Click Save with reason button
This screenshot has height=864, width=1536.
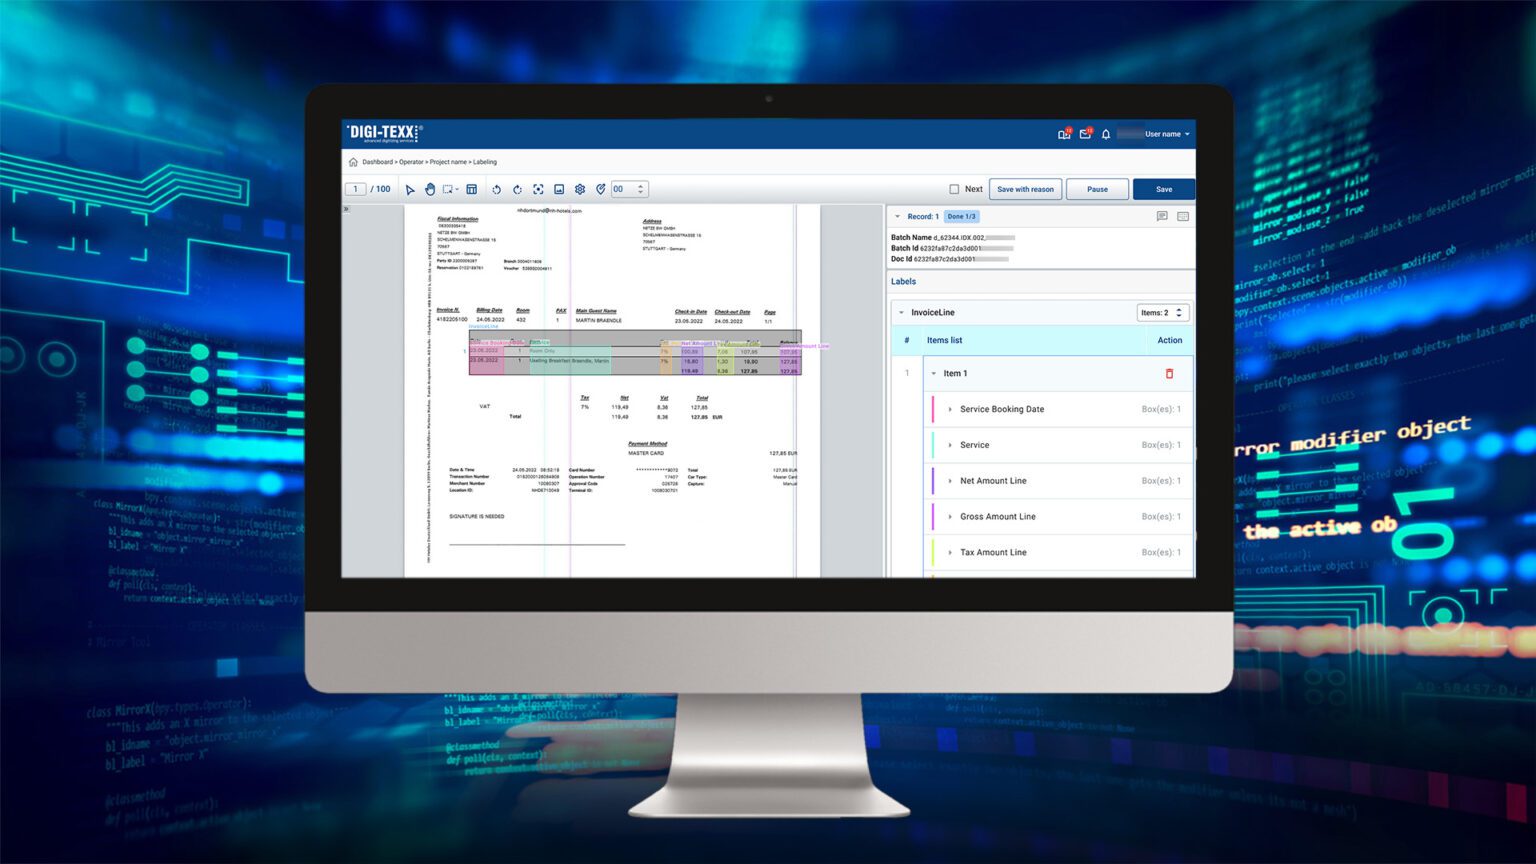pyautogui.click(x=1025, y=189)
